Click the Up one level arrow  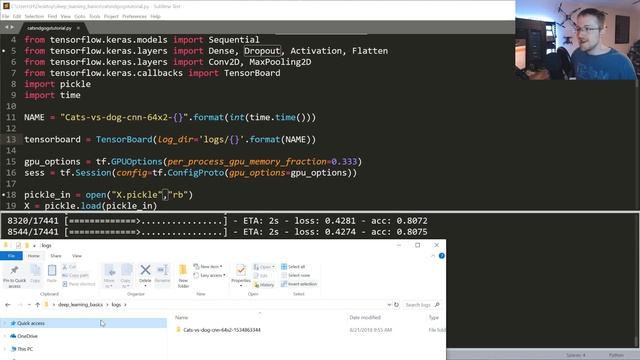pos(38,305)
